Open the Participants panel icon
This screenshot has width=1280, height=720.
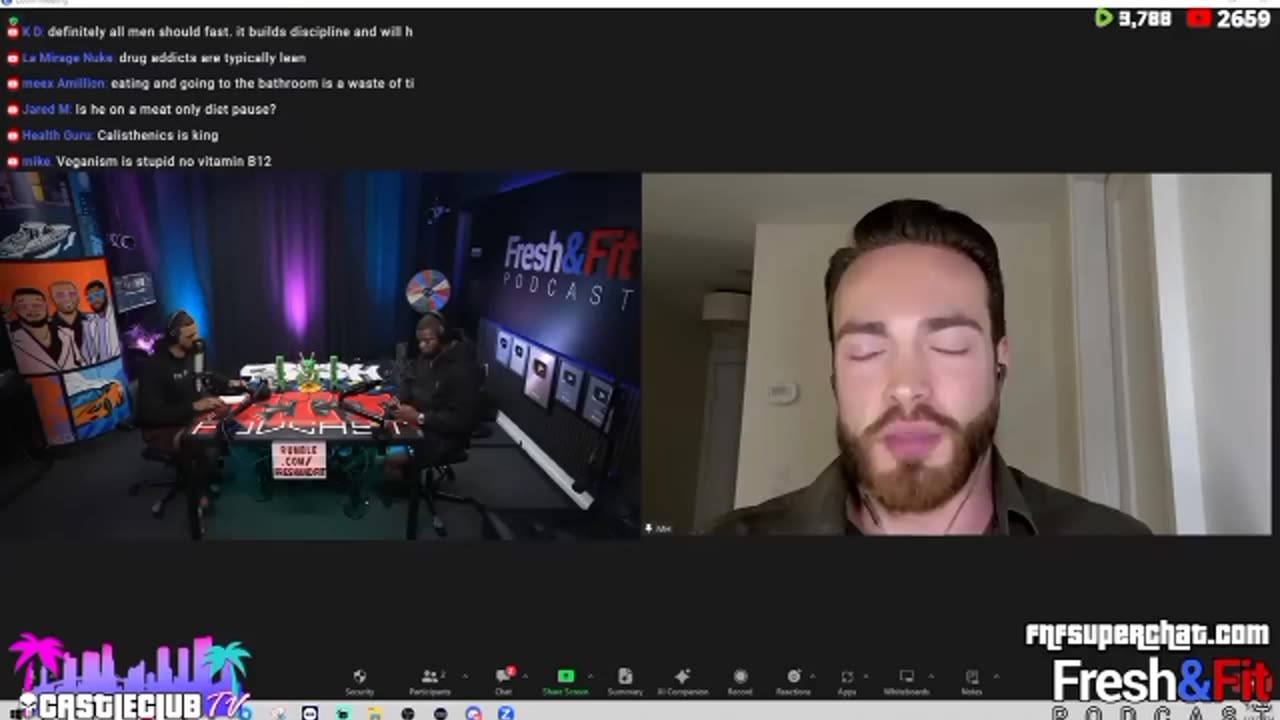(431, 677)
